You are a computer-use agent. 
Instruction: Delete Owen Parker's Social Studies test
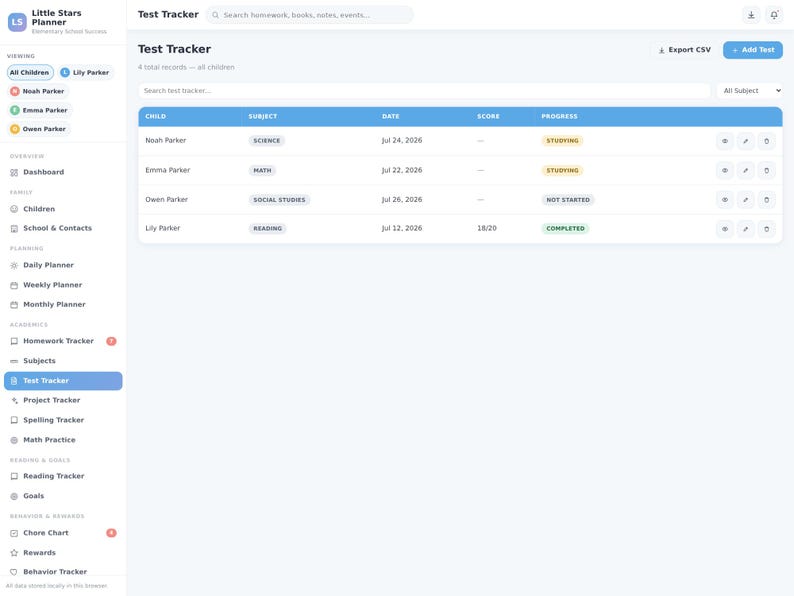click(x=766, y=200)
